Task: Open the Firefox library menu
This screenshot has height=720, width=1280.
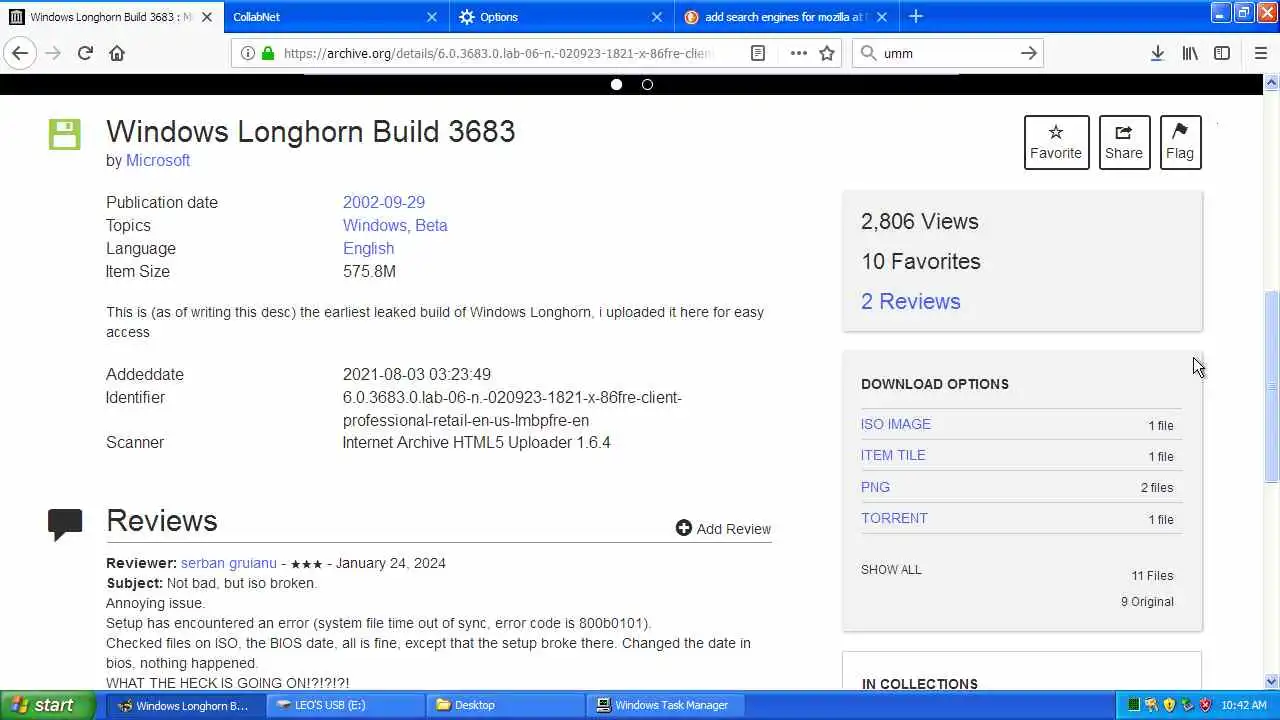Action: [x=1190, y=53]
